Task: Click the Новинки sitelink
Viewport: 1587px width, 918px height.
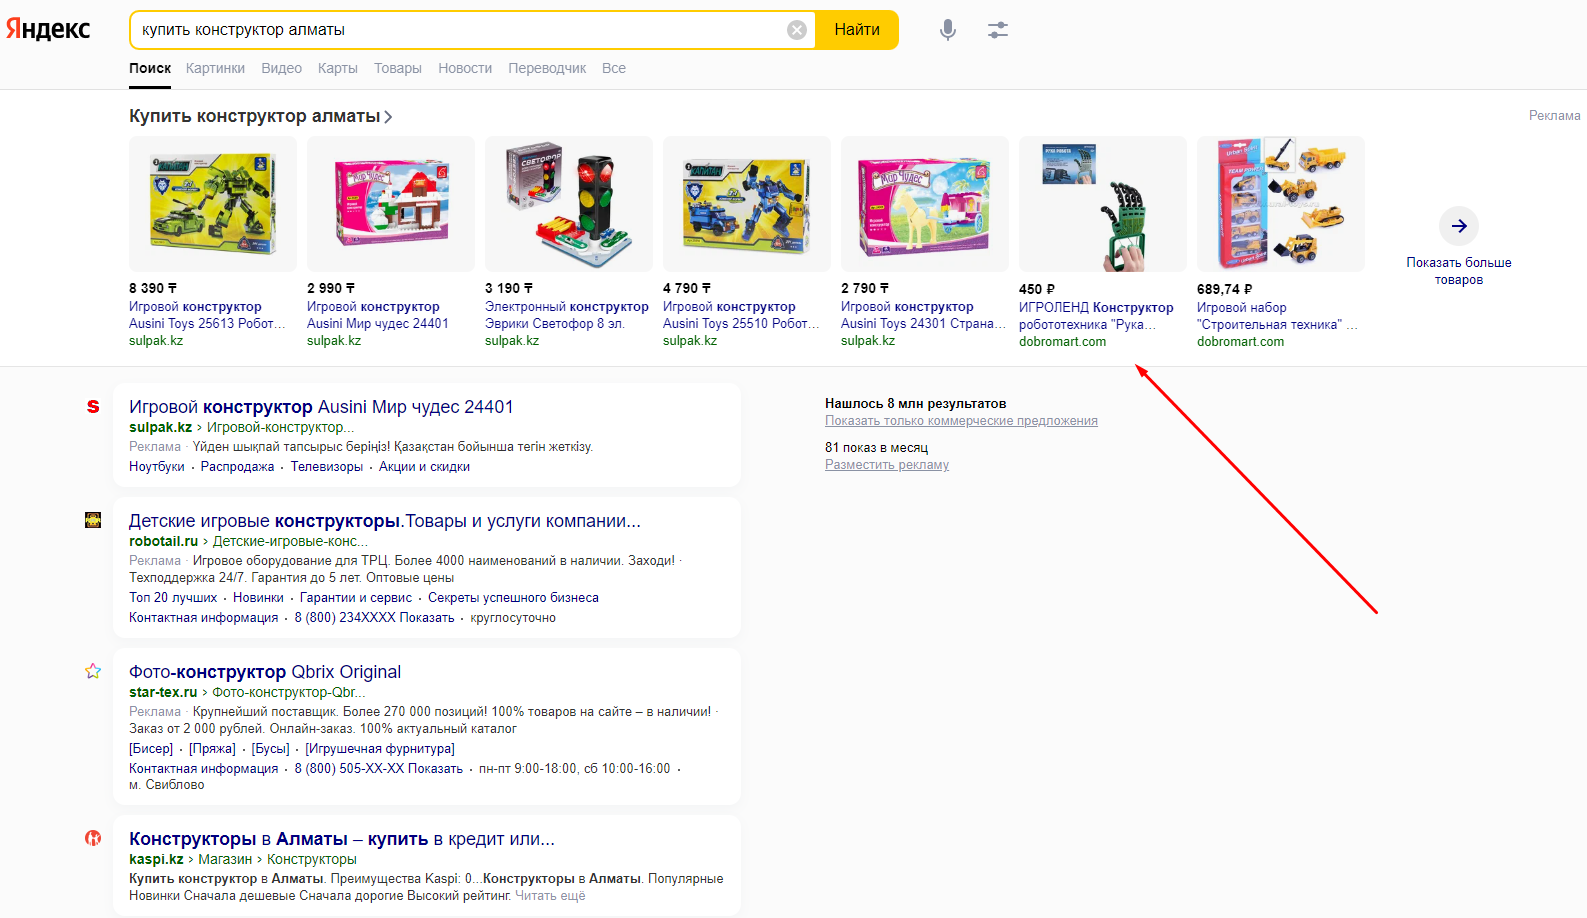Action: tap(258, 598)
